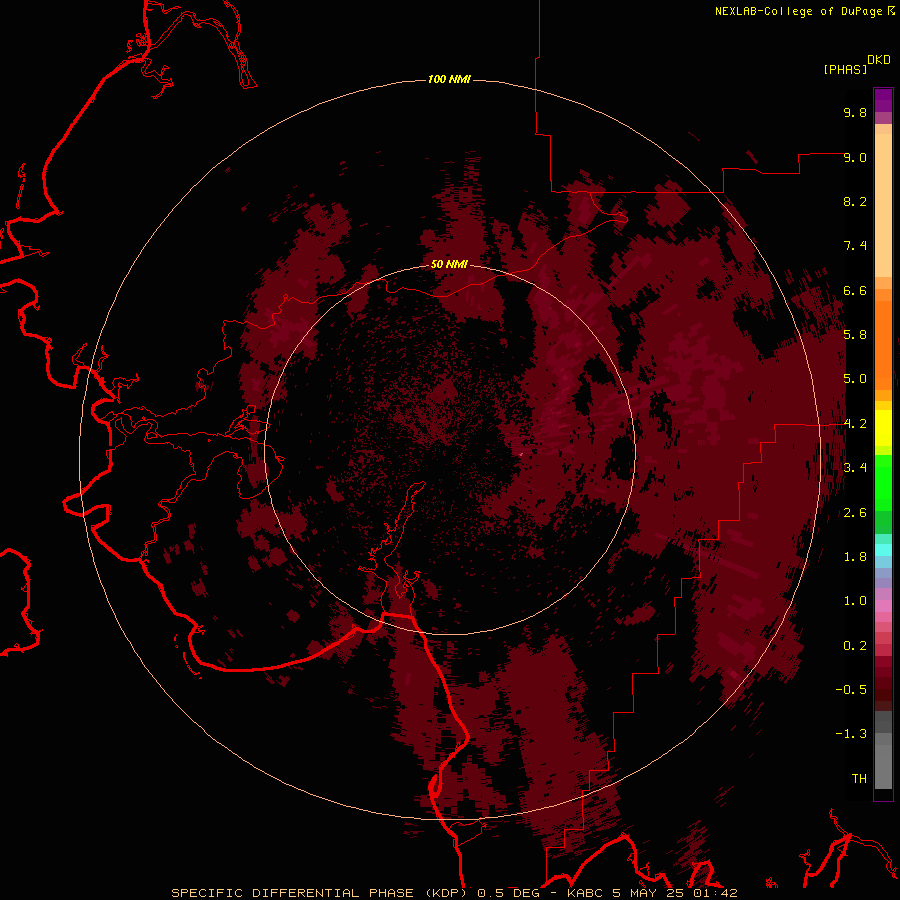Click the 100 NMI range ring label
The image size is (900, 900).
(449, 79)
